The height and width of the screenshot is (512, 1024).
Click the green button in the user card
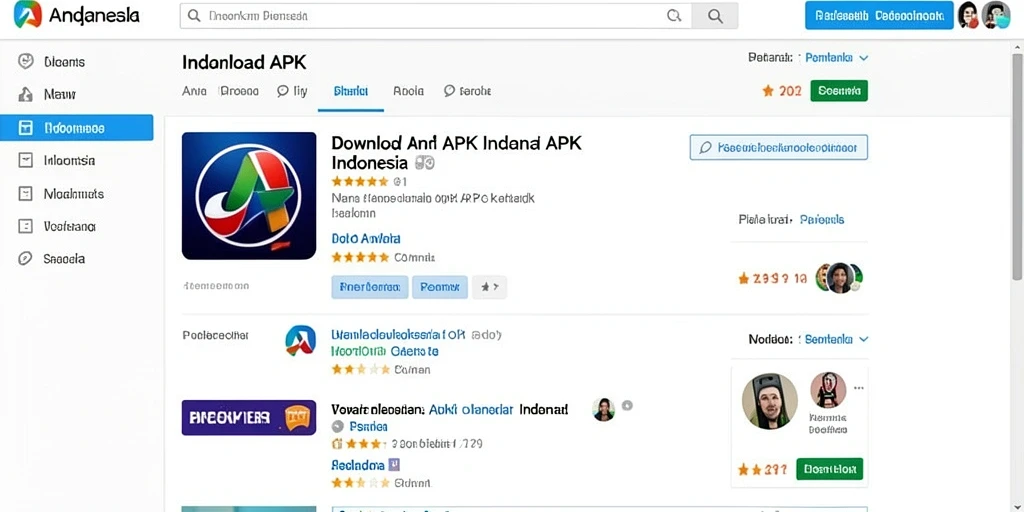pyautogui.click(x=829, y=469)
